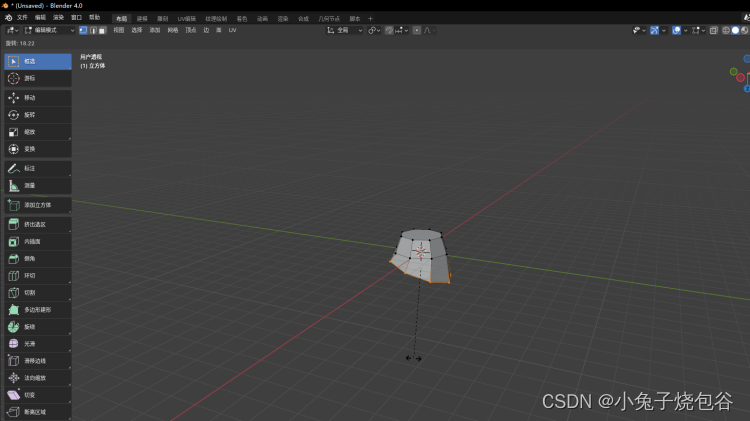The height and width of the screenshot is (421, 750).
Task: Switch to wireframe viewport shading
Action: click(726, 30)
